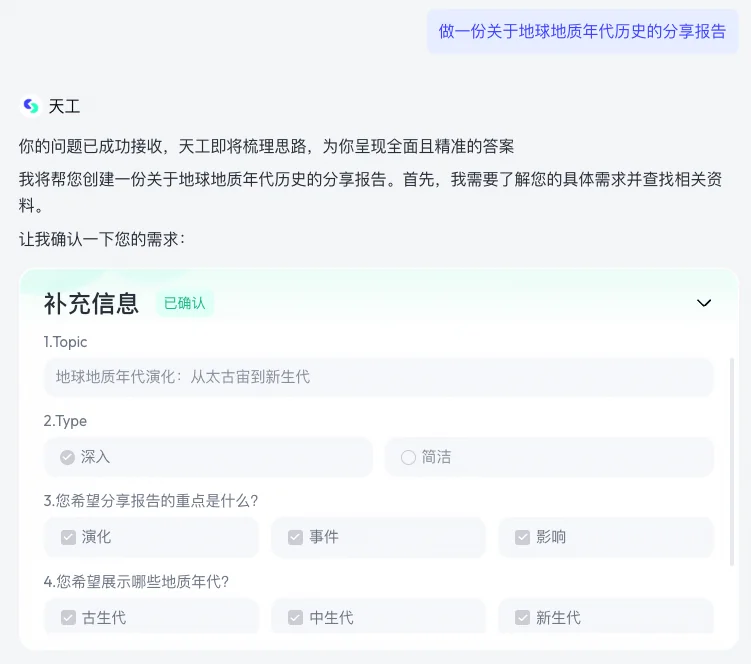
Task: Collapse the 补充信息 panel with the chevron
Action: point(704,303)
